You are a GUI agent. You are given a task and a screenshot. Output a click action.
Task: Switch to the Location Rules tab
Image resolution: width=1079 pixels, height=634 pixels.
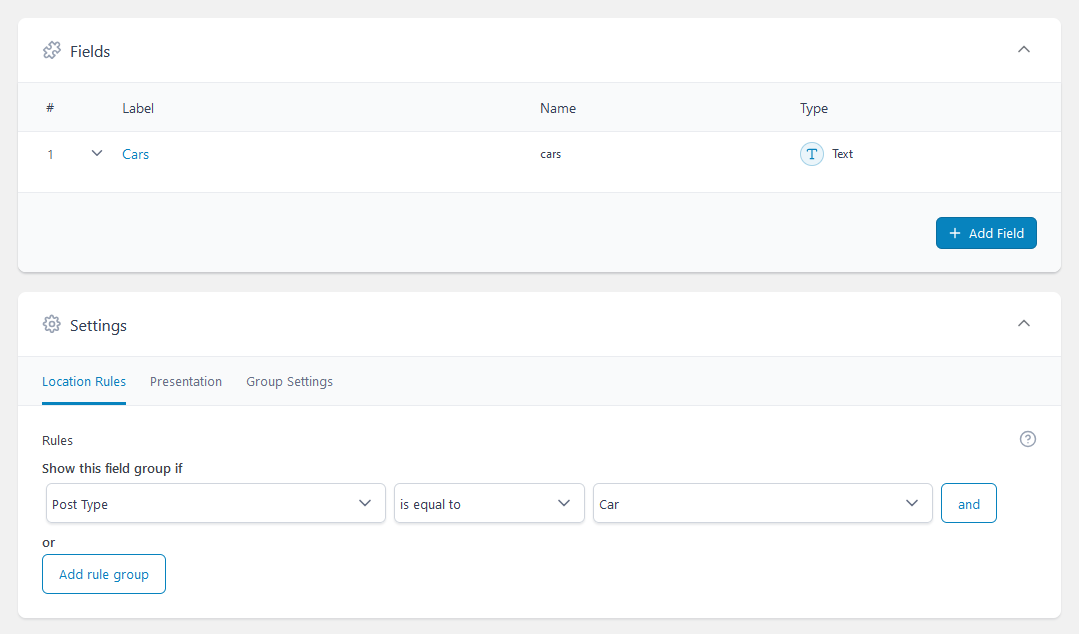point(84,382)
